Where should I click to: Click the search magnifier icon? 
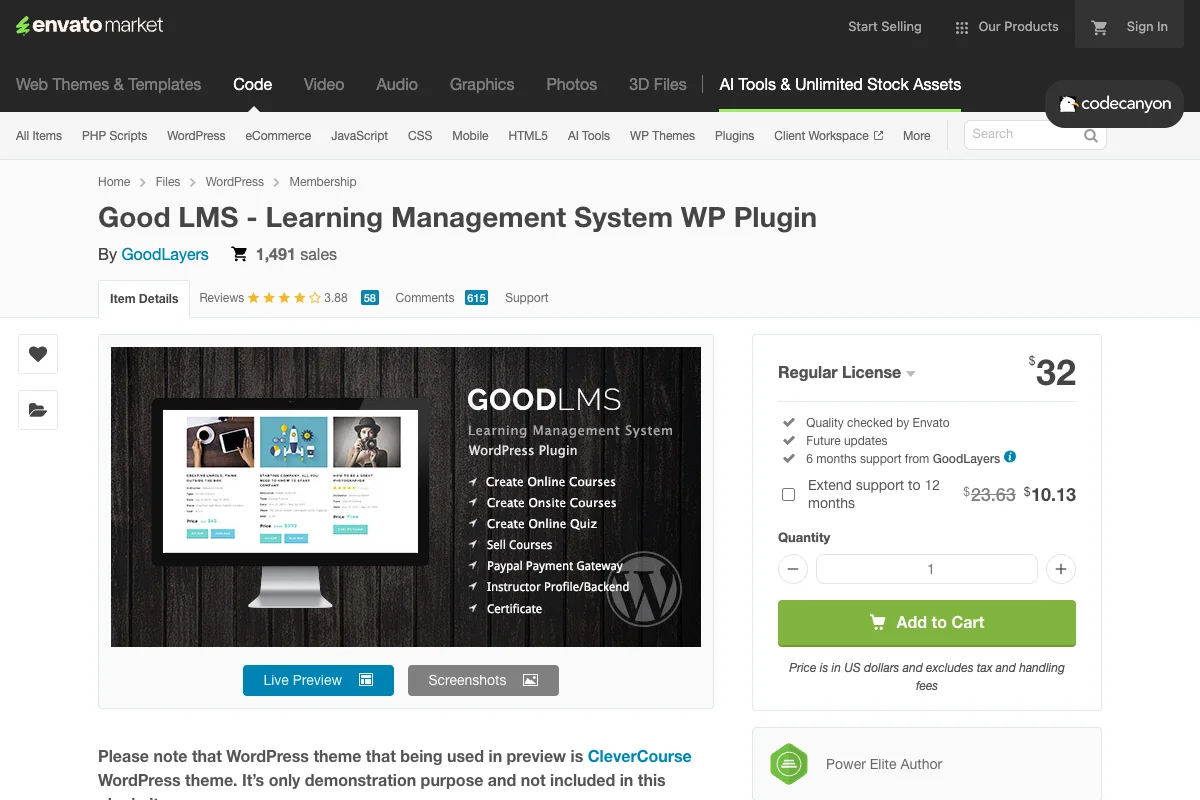click(1091, 135)
